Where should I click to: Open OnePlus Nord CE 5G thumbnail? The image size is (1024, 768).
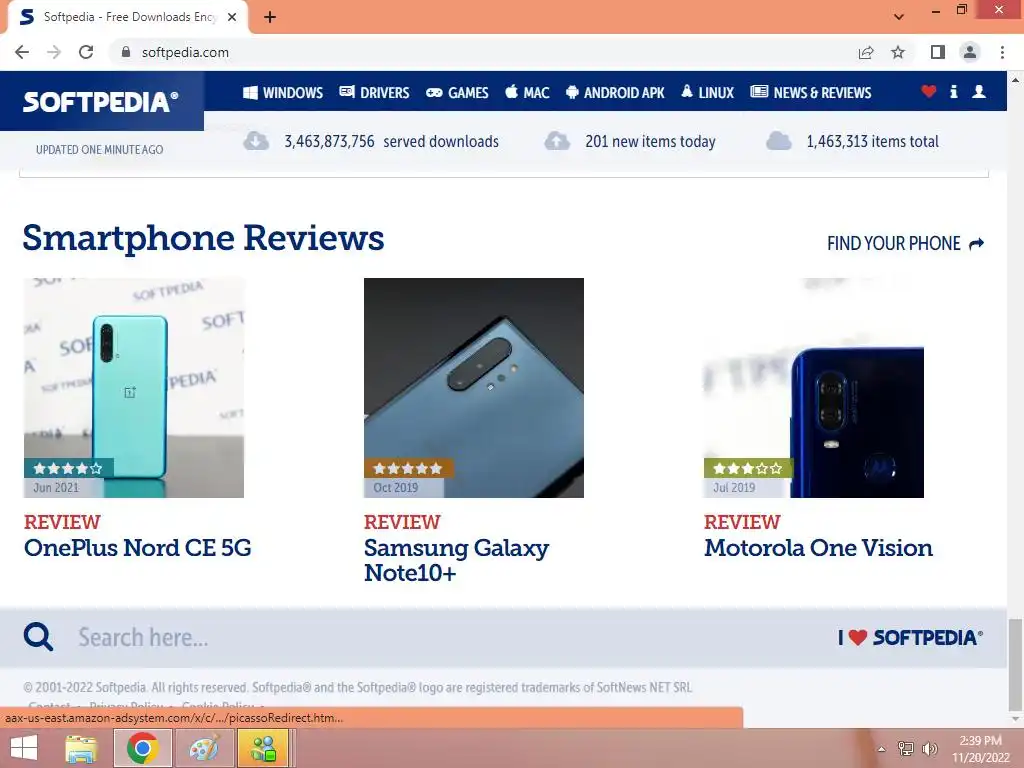134,388
